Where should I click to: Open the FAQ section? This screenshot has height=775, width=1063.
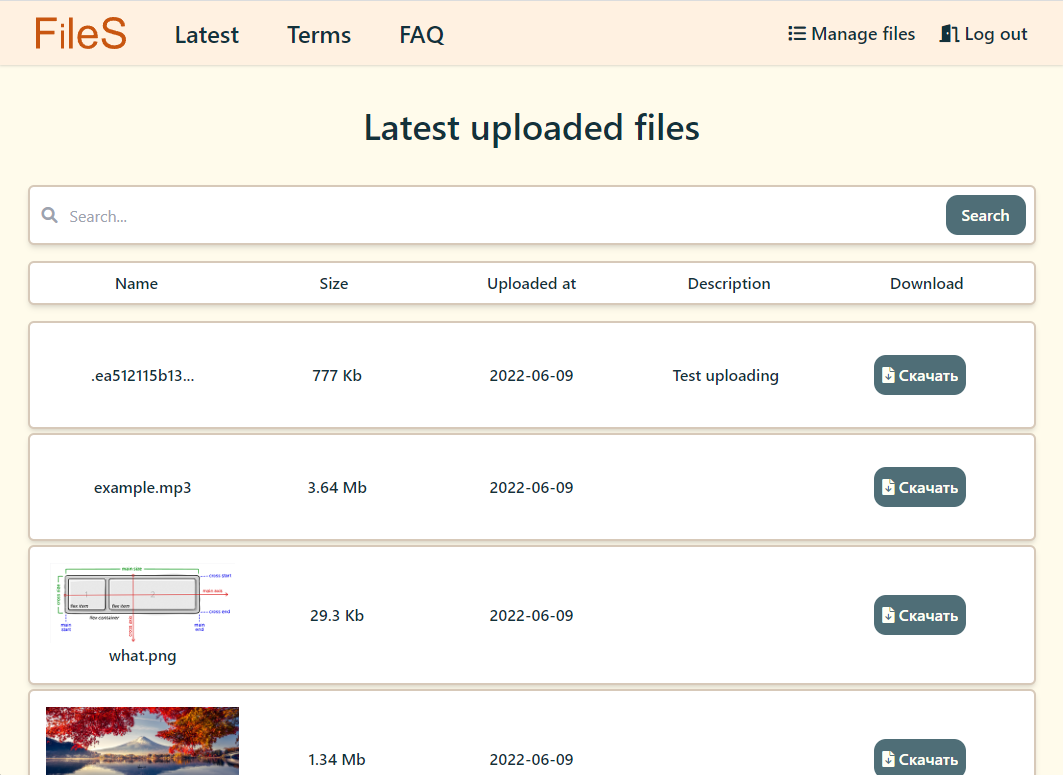tap(421, 35)
